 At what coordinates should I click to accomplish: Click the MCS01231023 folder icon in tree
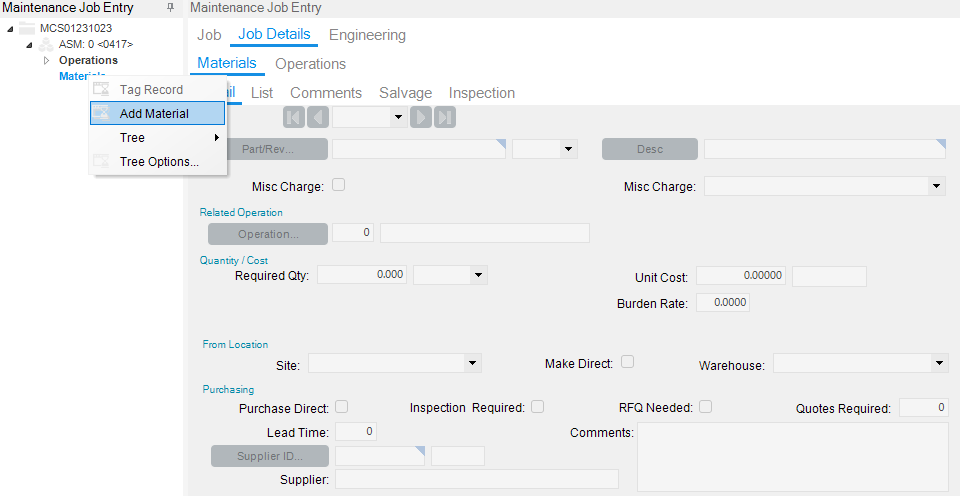28,28
